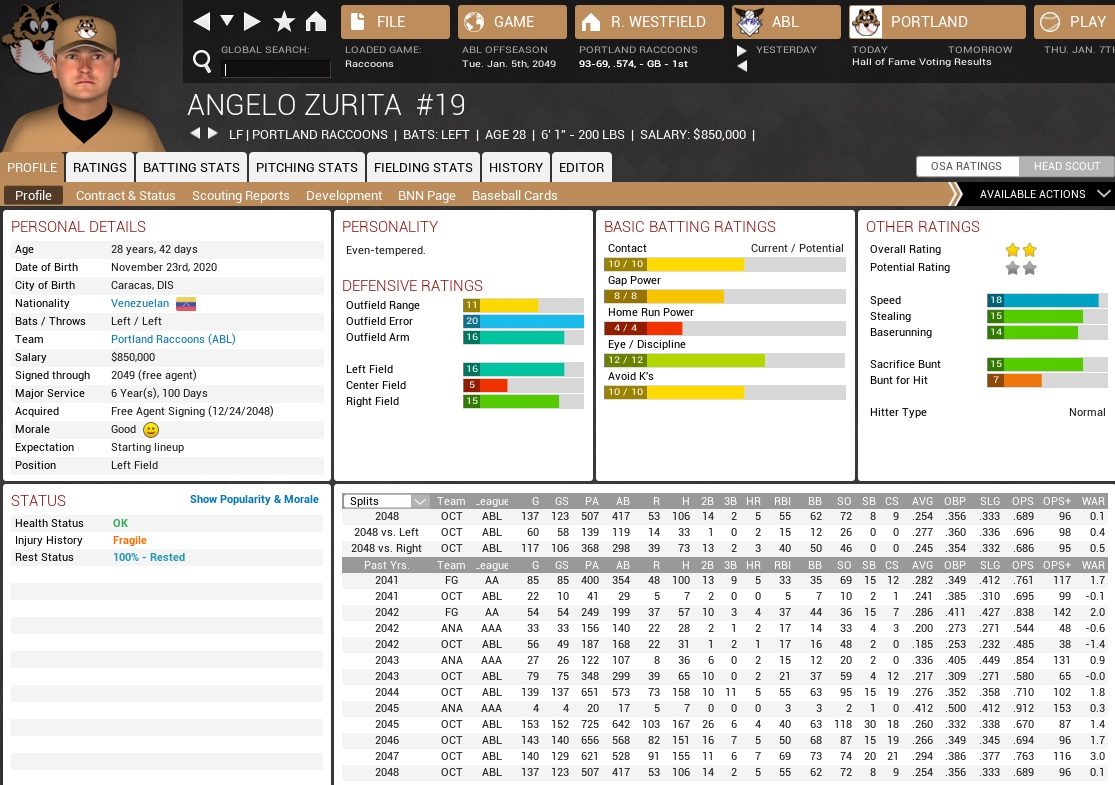
Task: Open the Venezuelan nationality link
Action: pyautogui.click(x=140, y=303)
